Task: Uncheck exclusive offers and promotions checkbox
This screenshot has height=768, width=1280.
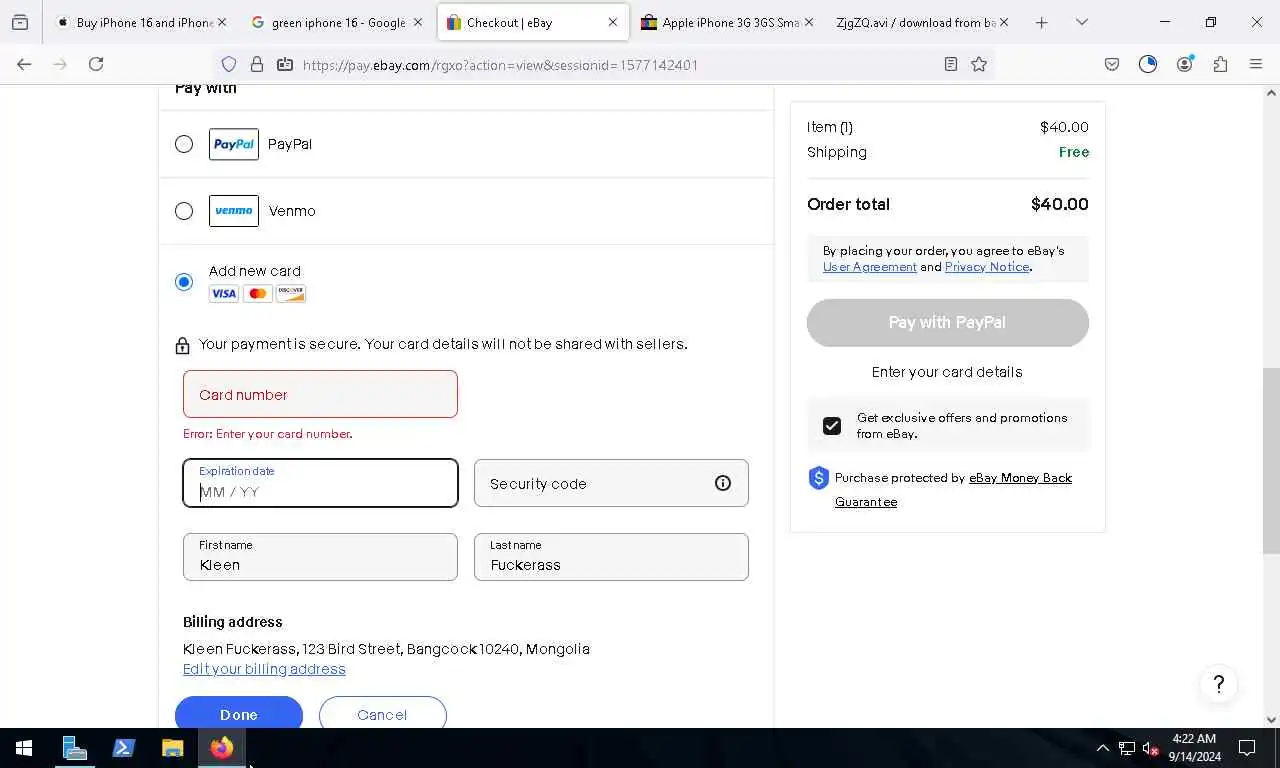Action: (832, 426)
